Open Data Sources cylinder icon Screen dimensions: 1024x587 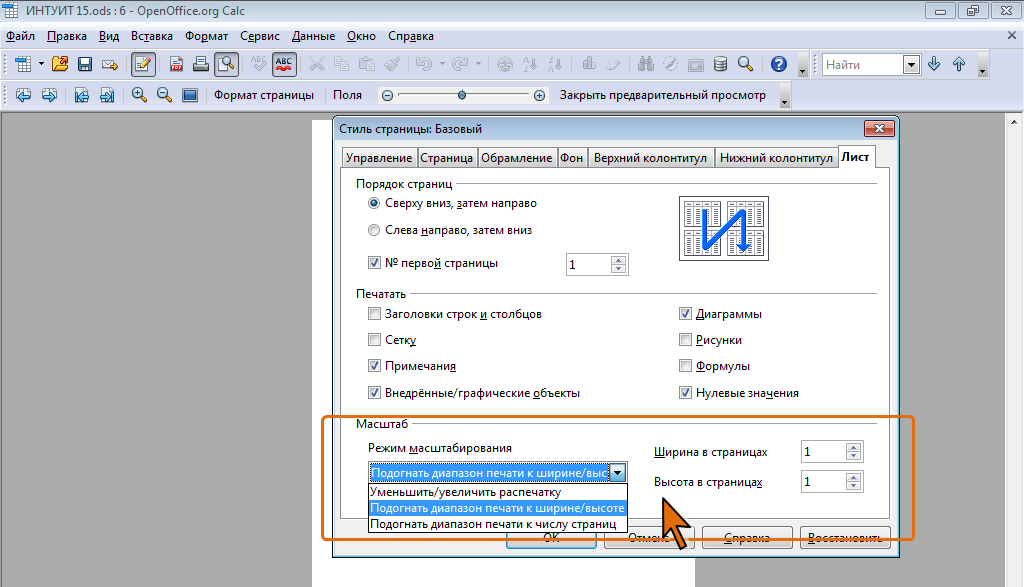[720, 64]
